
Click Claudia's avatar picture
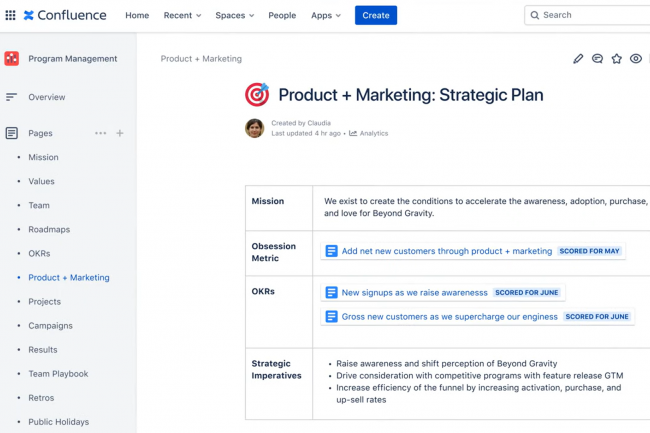pos(254,128)
